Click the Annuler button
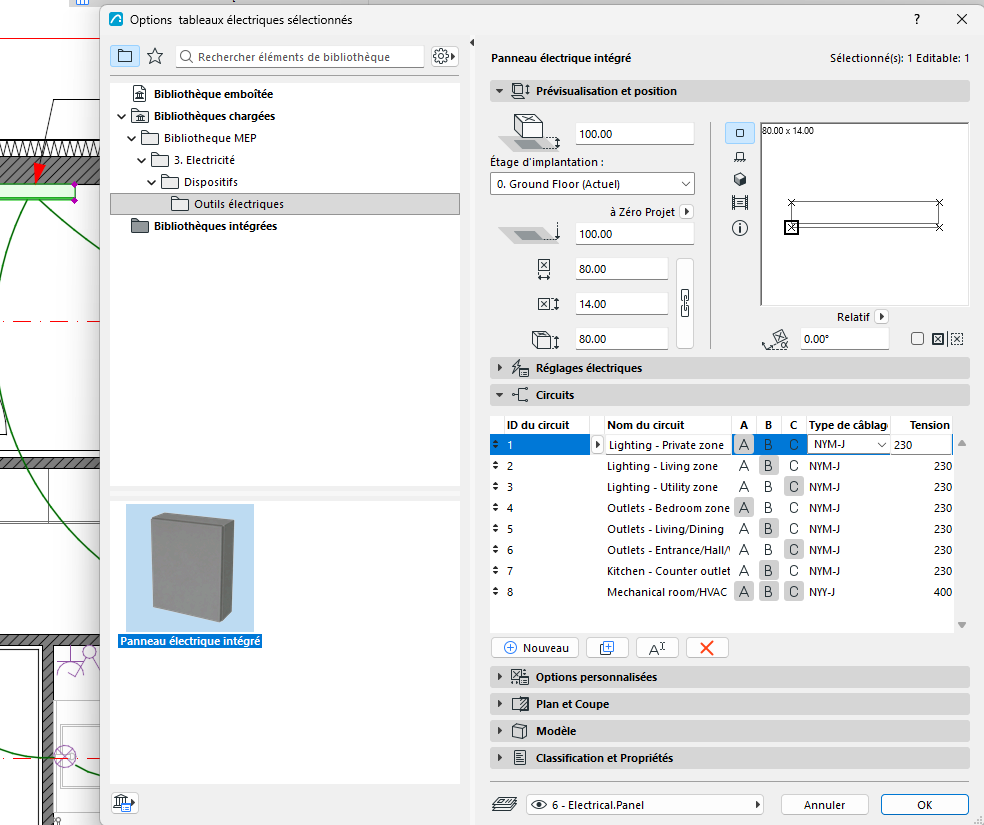Image resolution: width=984 pixels, height=825 pixels. (x=824, y=805)
